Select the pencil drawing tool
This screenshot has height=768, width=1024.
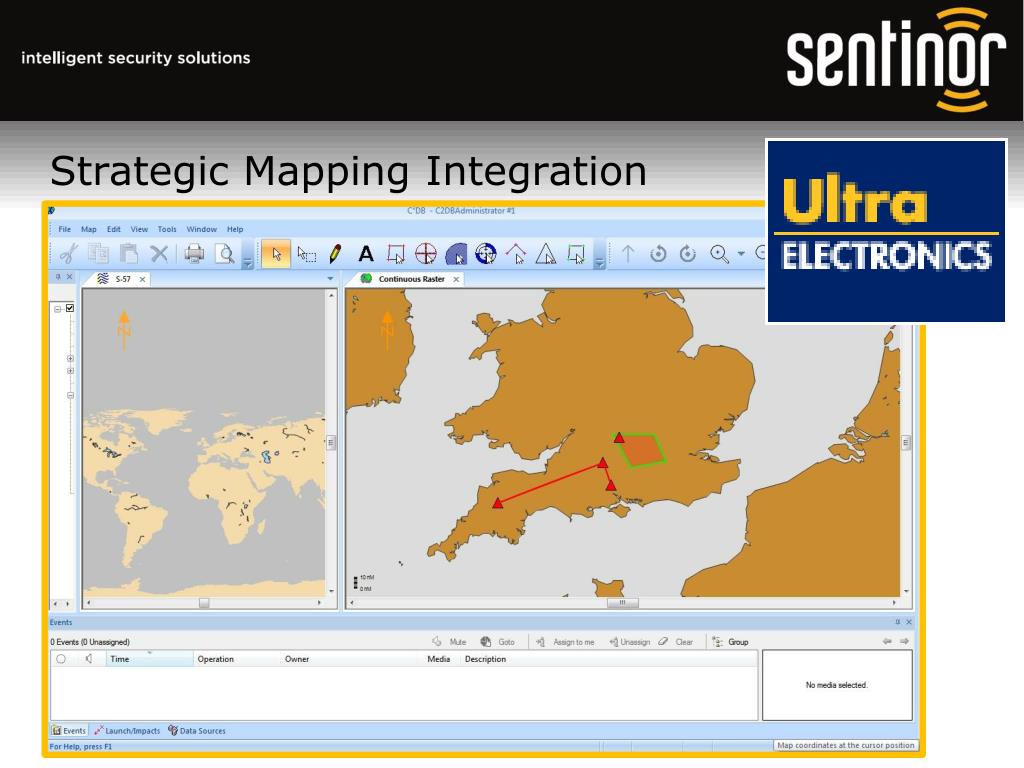coord(336,253)
